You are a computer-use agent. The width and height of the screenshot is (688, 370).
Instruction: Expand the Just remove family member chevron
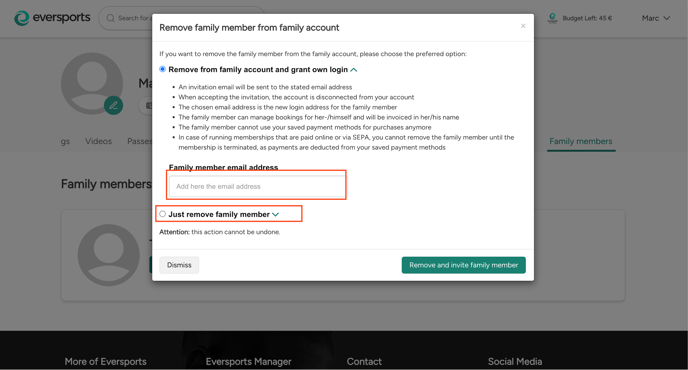[276, 215]
